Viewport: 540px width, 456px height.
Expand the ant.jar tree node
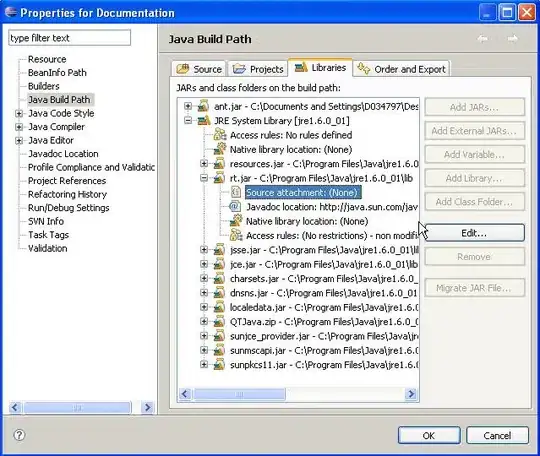(188, 106)
